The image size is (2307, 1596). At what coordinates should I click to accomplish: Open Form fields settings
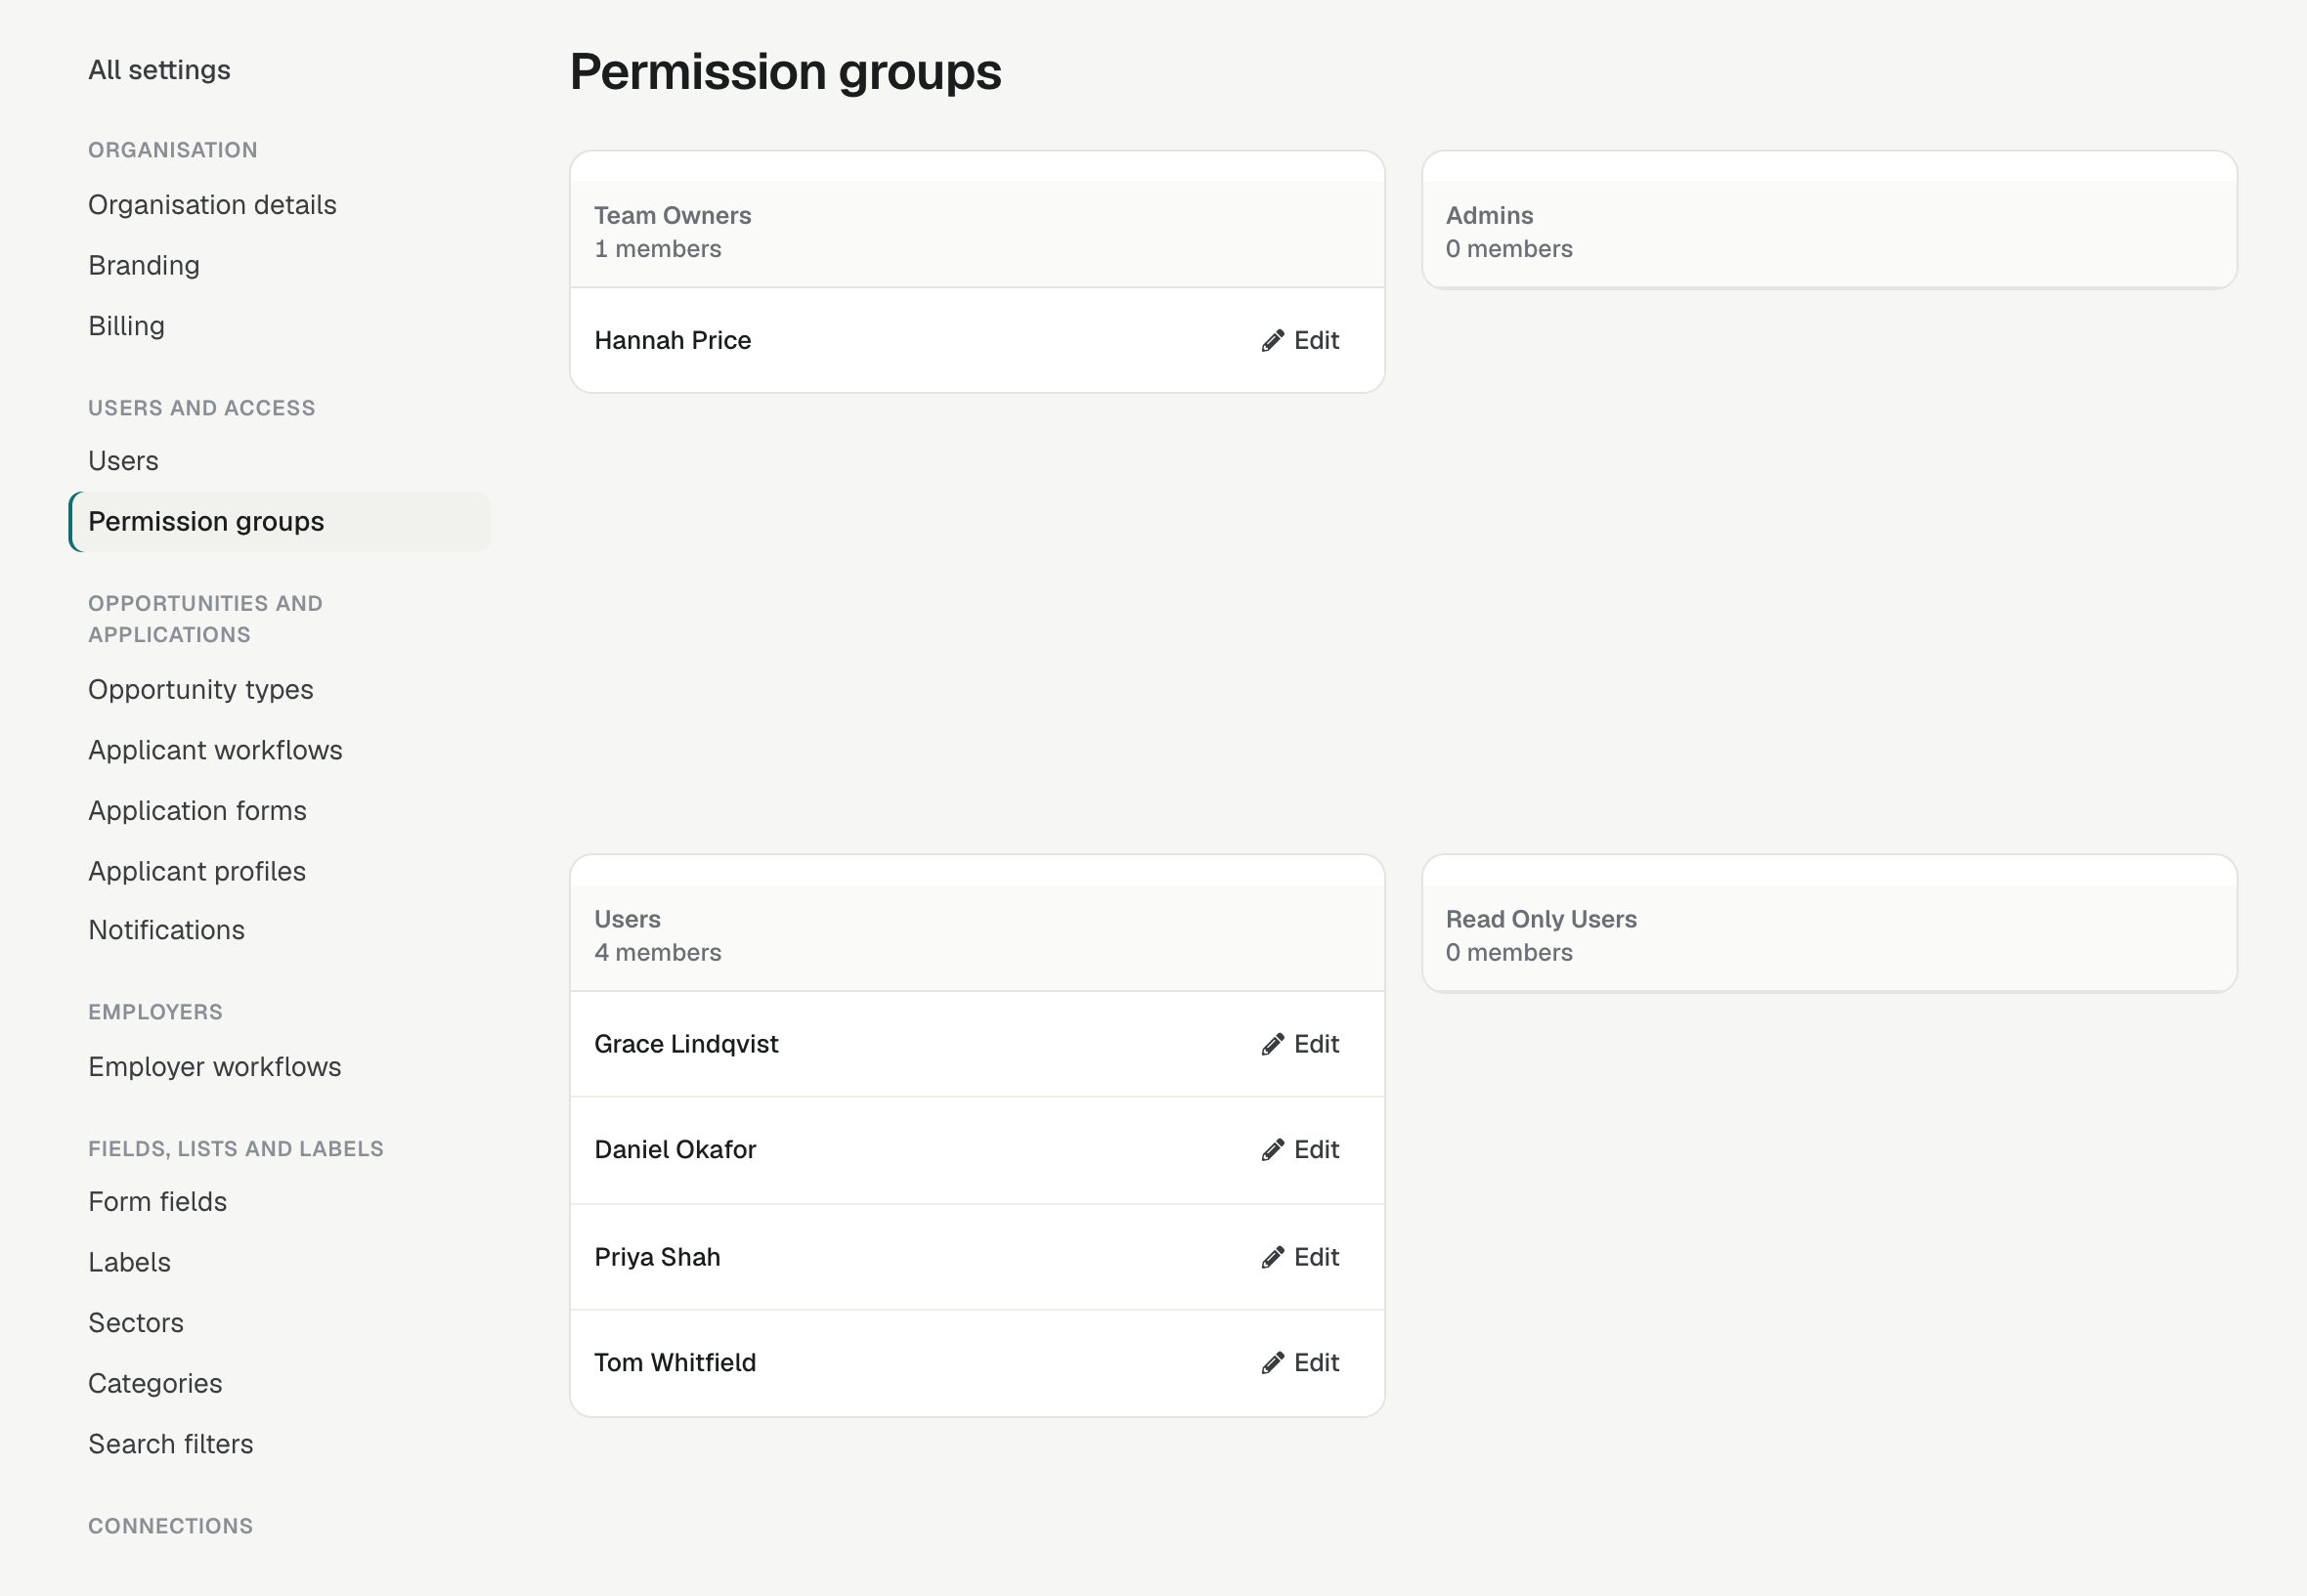tap(157, 1202)
